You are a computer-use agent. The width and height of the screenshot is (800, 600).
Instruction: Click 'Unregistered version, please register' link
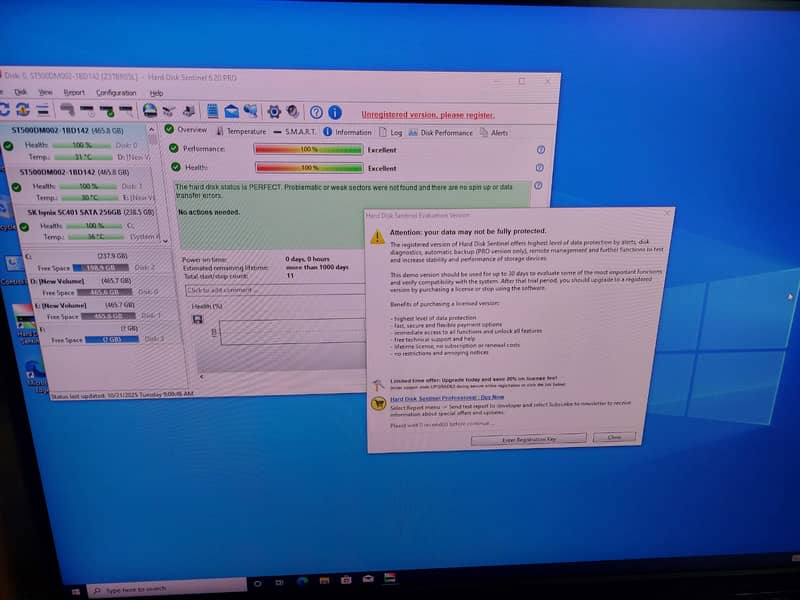tap(428, 115)
